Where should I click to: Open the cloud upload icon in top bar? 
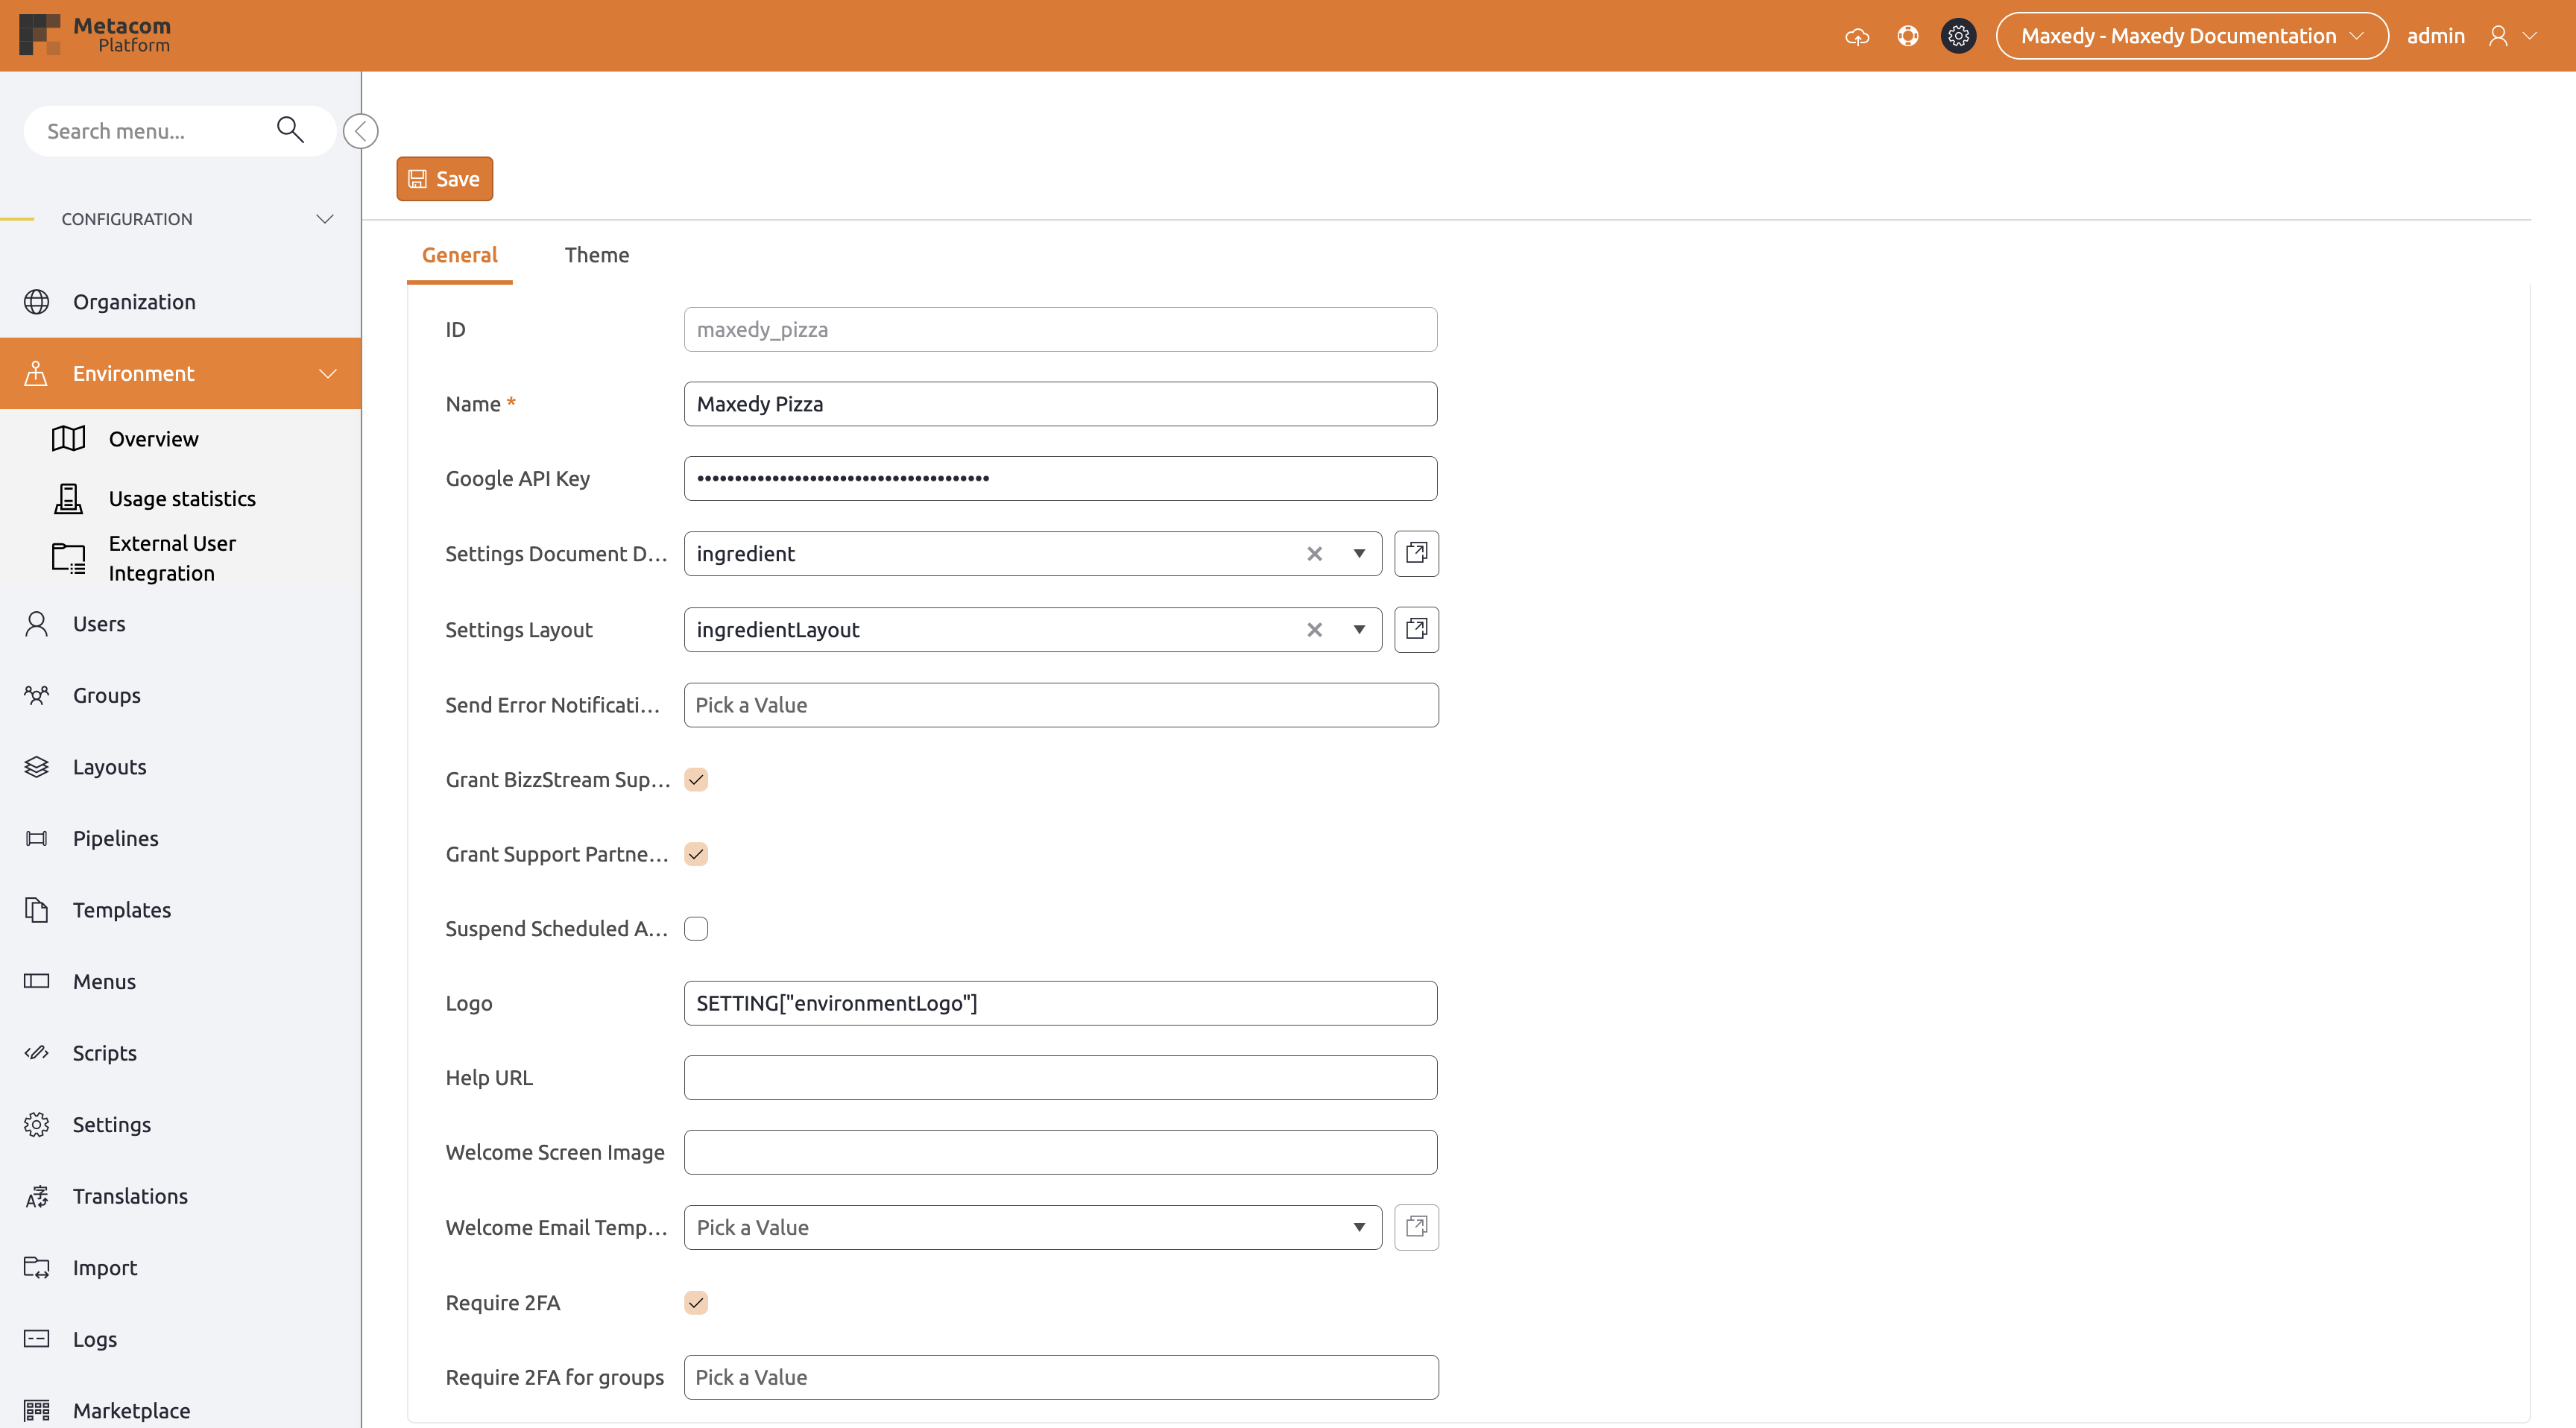(1858, 35)
